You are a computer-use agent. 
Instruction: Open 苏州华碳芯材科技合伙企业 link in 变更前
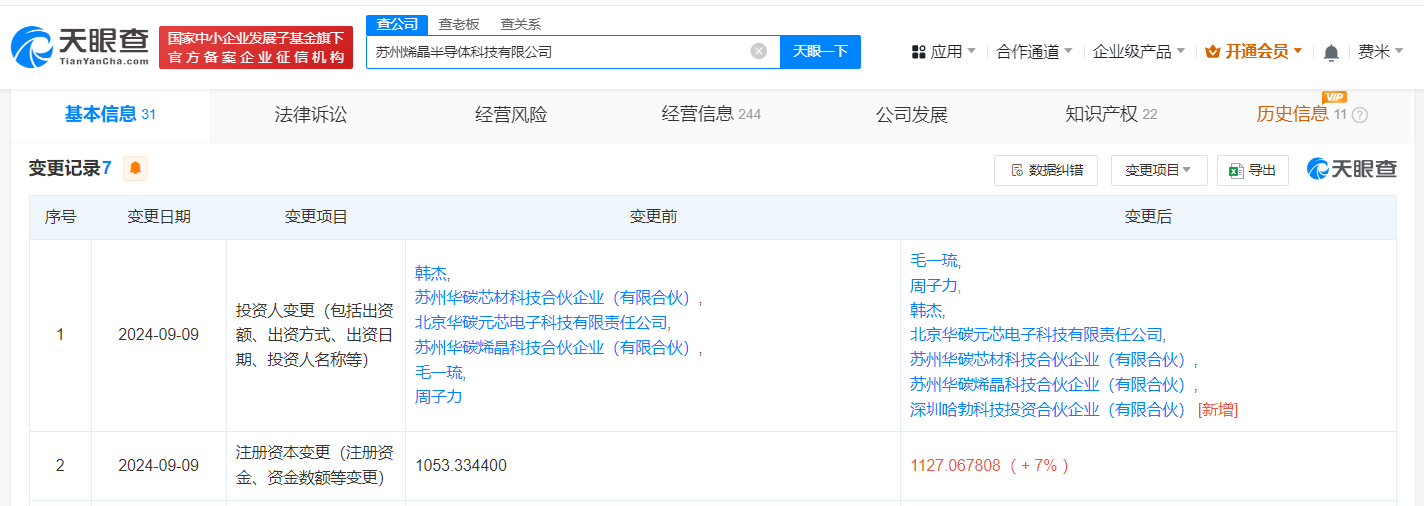point(555,297)
